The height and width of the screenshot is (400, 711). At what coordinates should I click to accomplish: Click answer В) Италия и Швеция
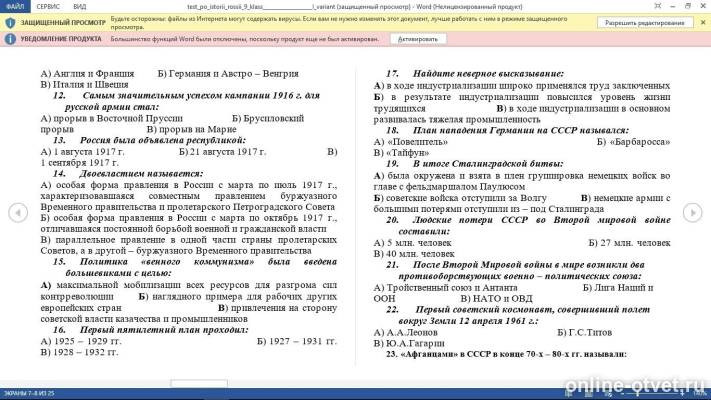coord(84,84)
